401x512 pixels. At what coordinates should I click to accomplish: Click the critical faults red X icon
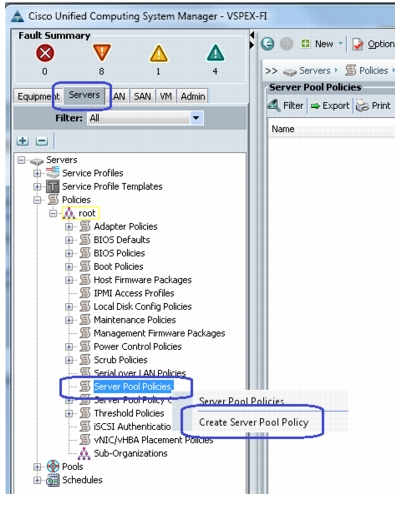[45, 53]
